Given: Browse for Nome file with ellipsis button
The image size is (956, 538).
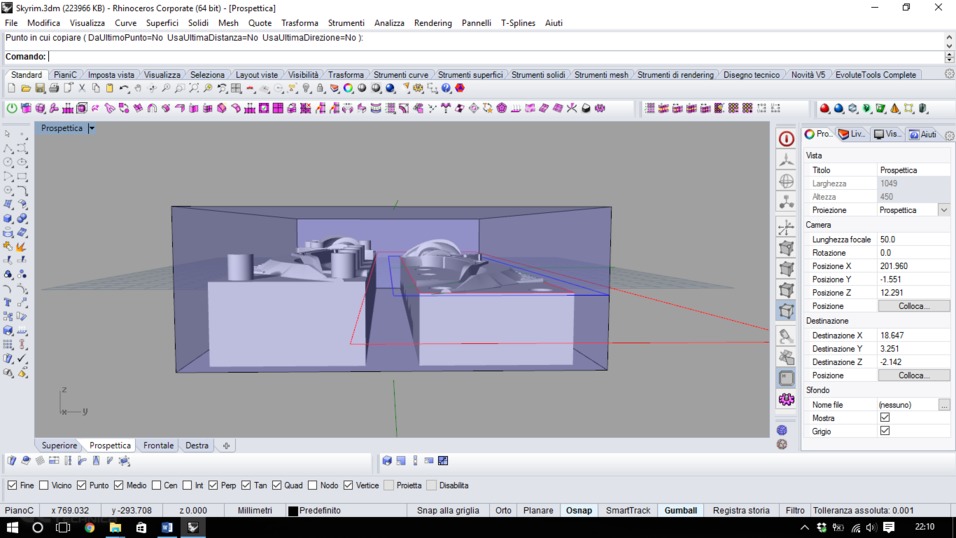Looking at the screenshot, I should click(x=944, y=405).
